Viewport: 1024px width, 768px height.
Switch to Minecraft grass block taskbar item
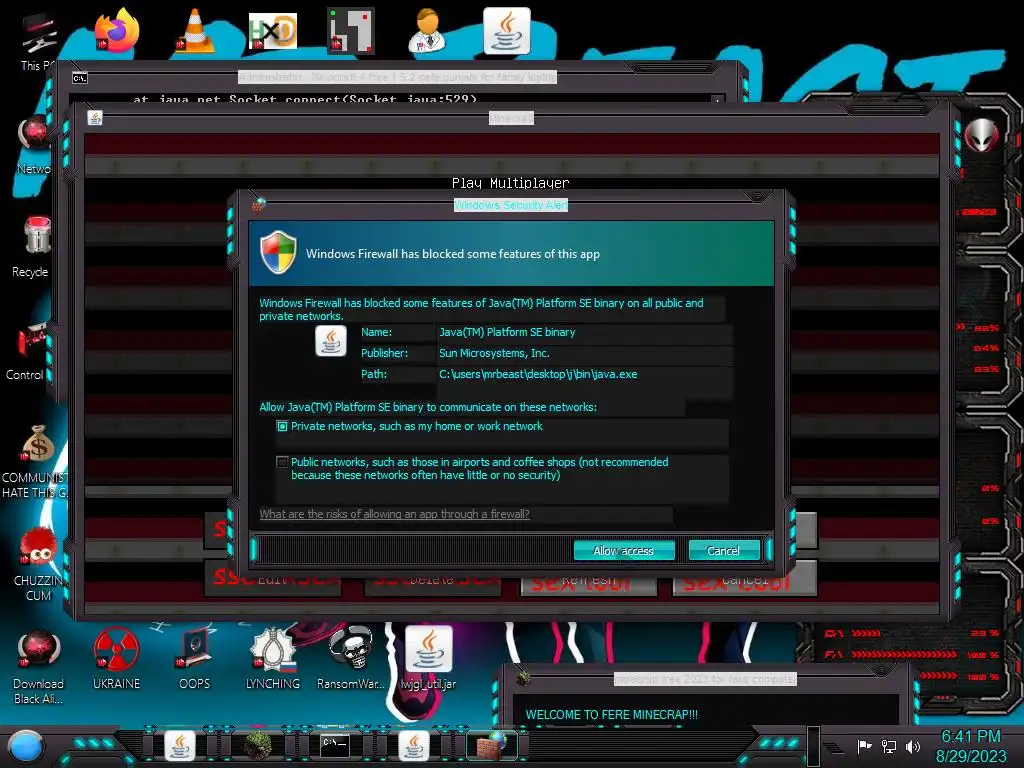[258, 746]
